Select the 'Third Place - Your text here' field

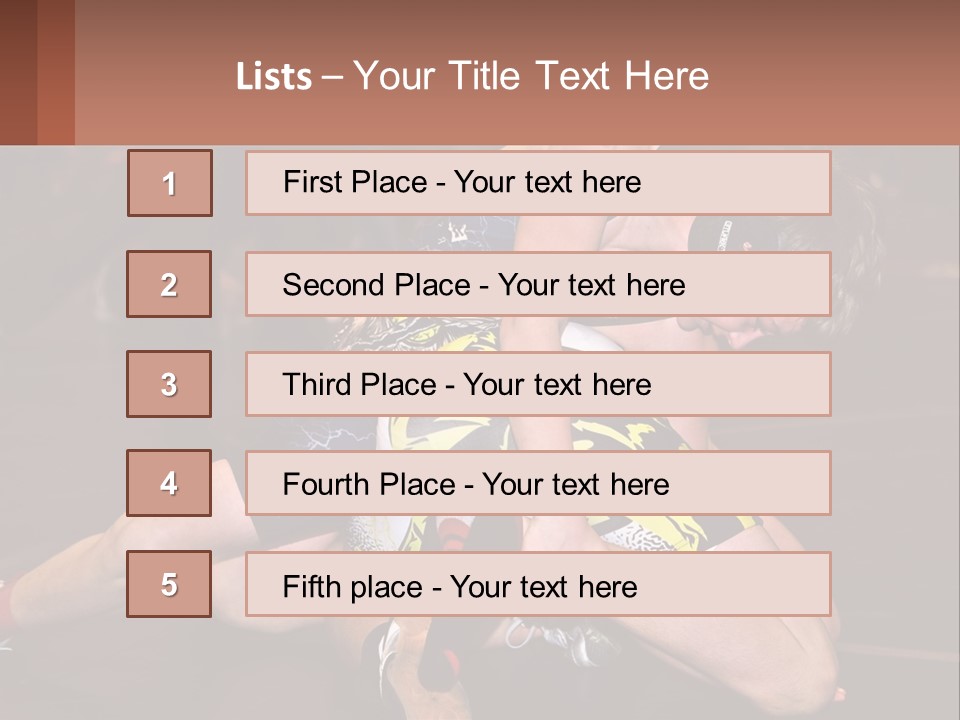(x=538, y=384)
